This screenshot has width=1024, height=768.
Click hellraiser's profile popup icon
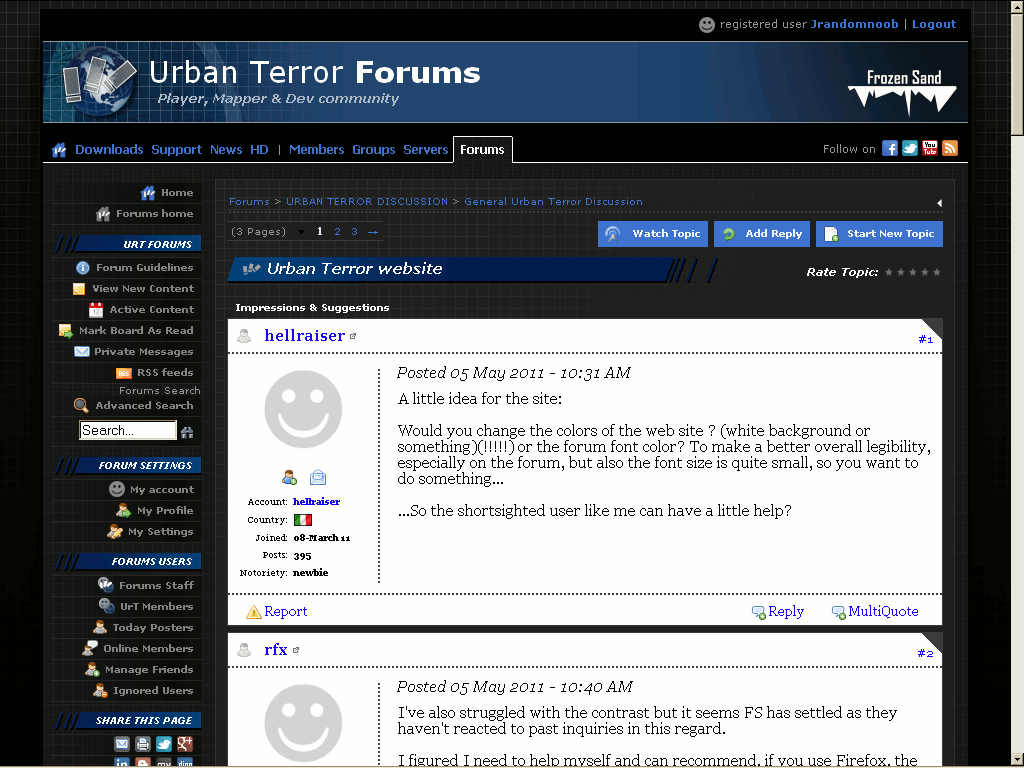click(x=353, y=336)
